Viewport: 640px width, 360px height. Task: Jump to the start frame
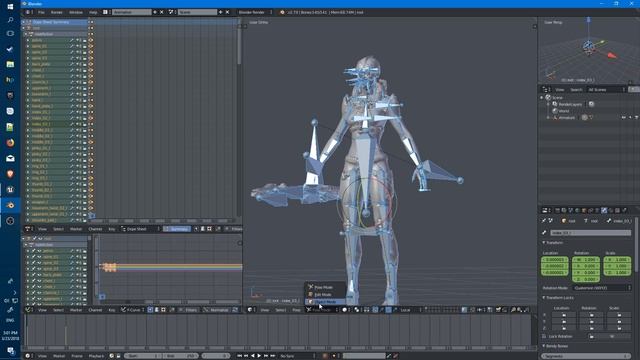point(240,356)
